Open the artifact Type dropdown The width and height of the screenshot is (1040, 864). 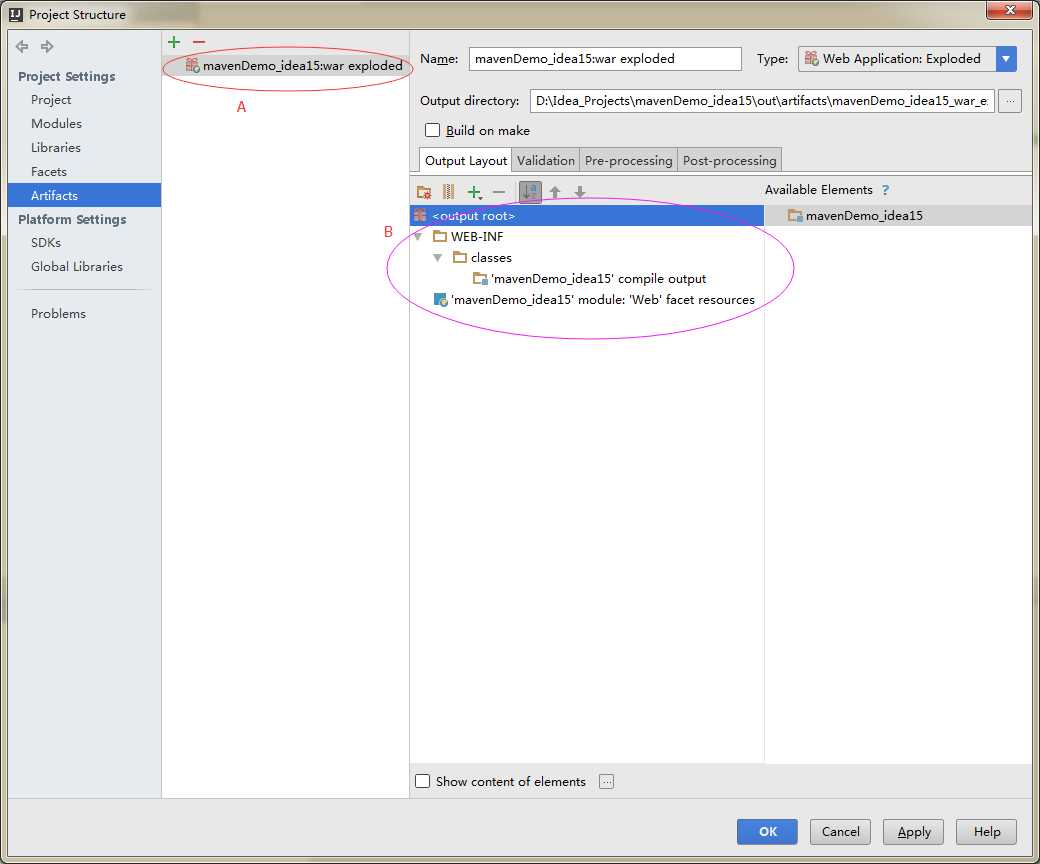pos(1006,58)
